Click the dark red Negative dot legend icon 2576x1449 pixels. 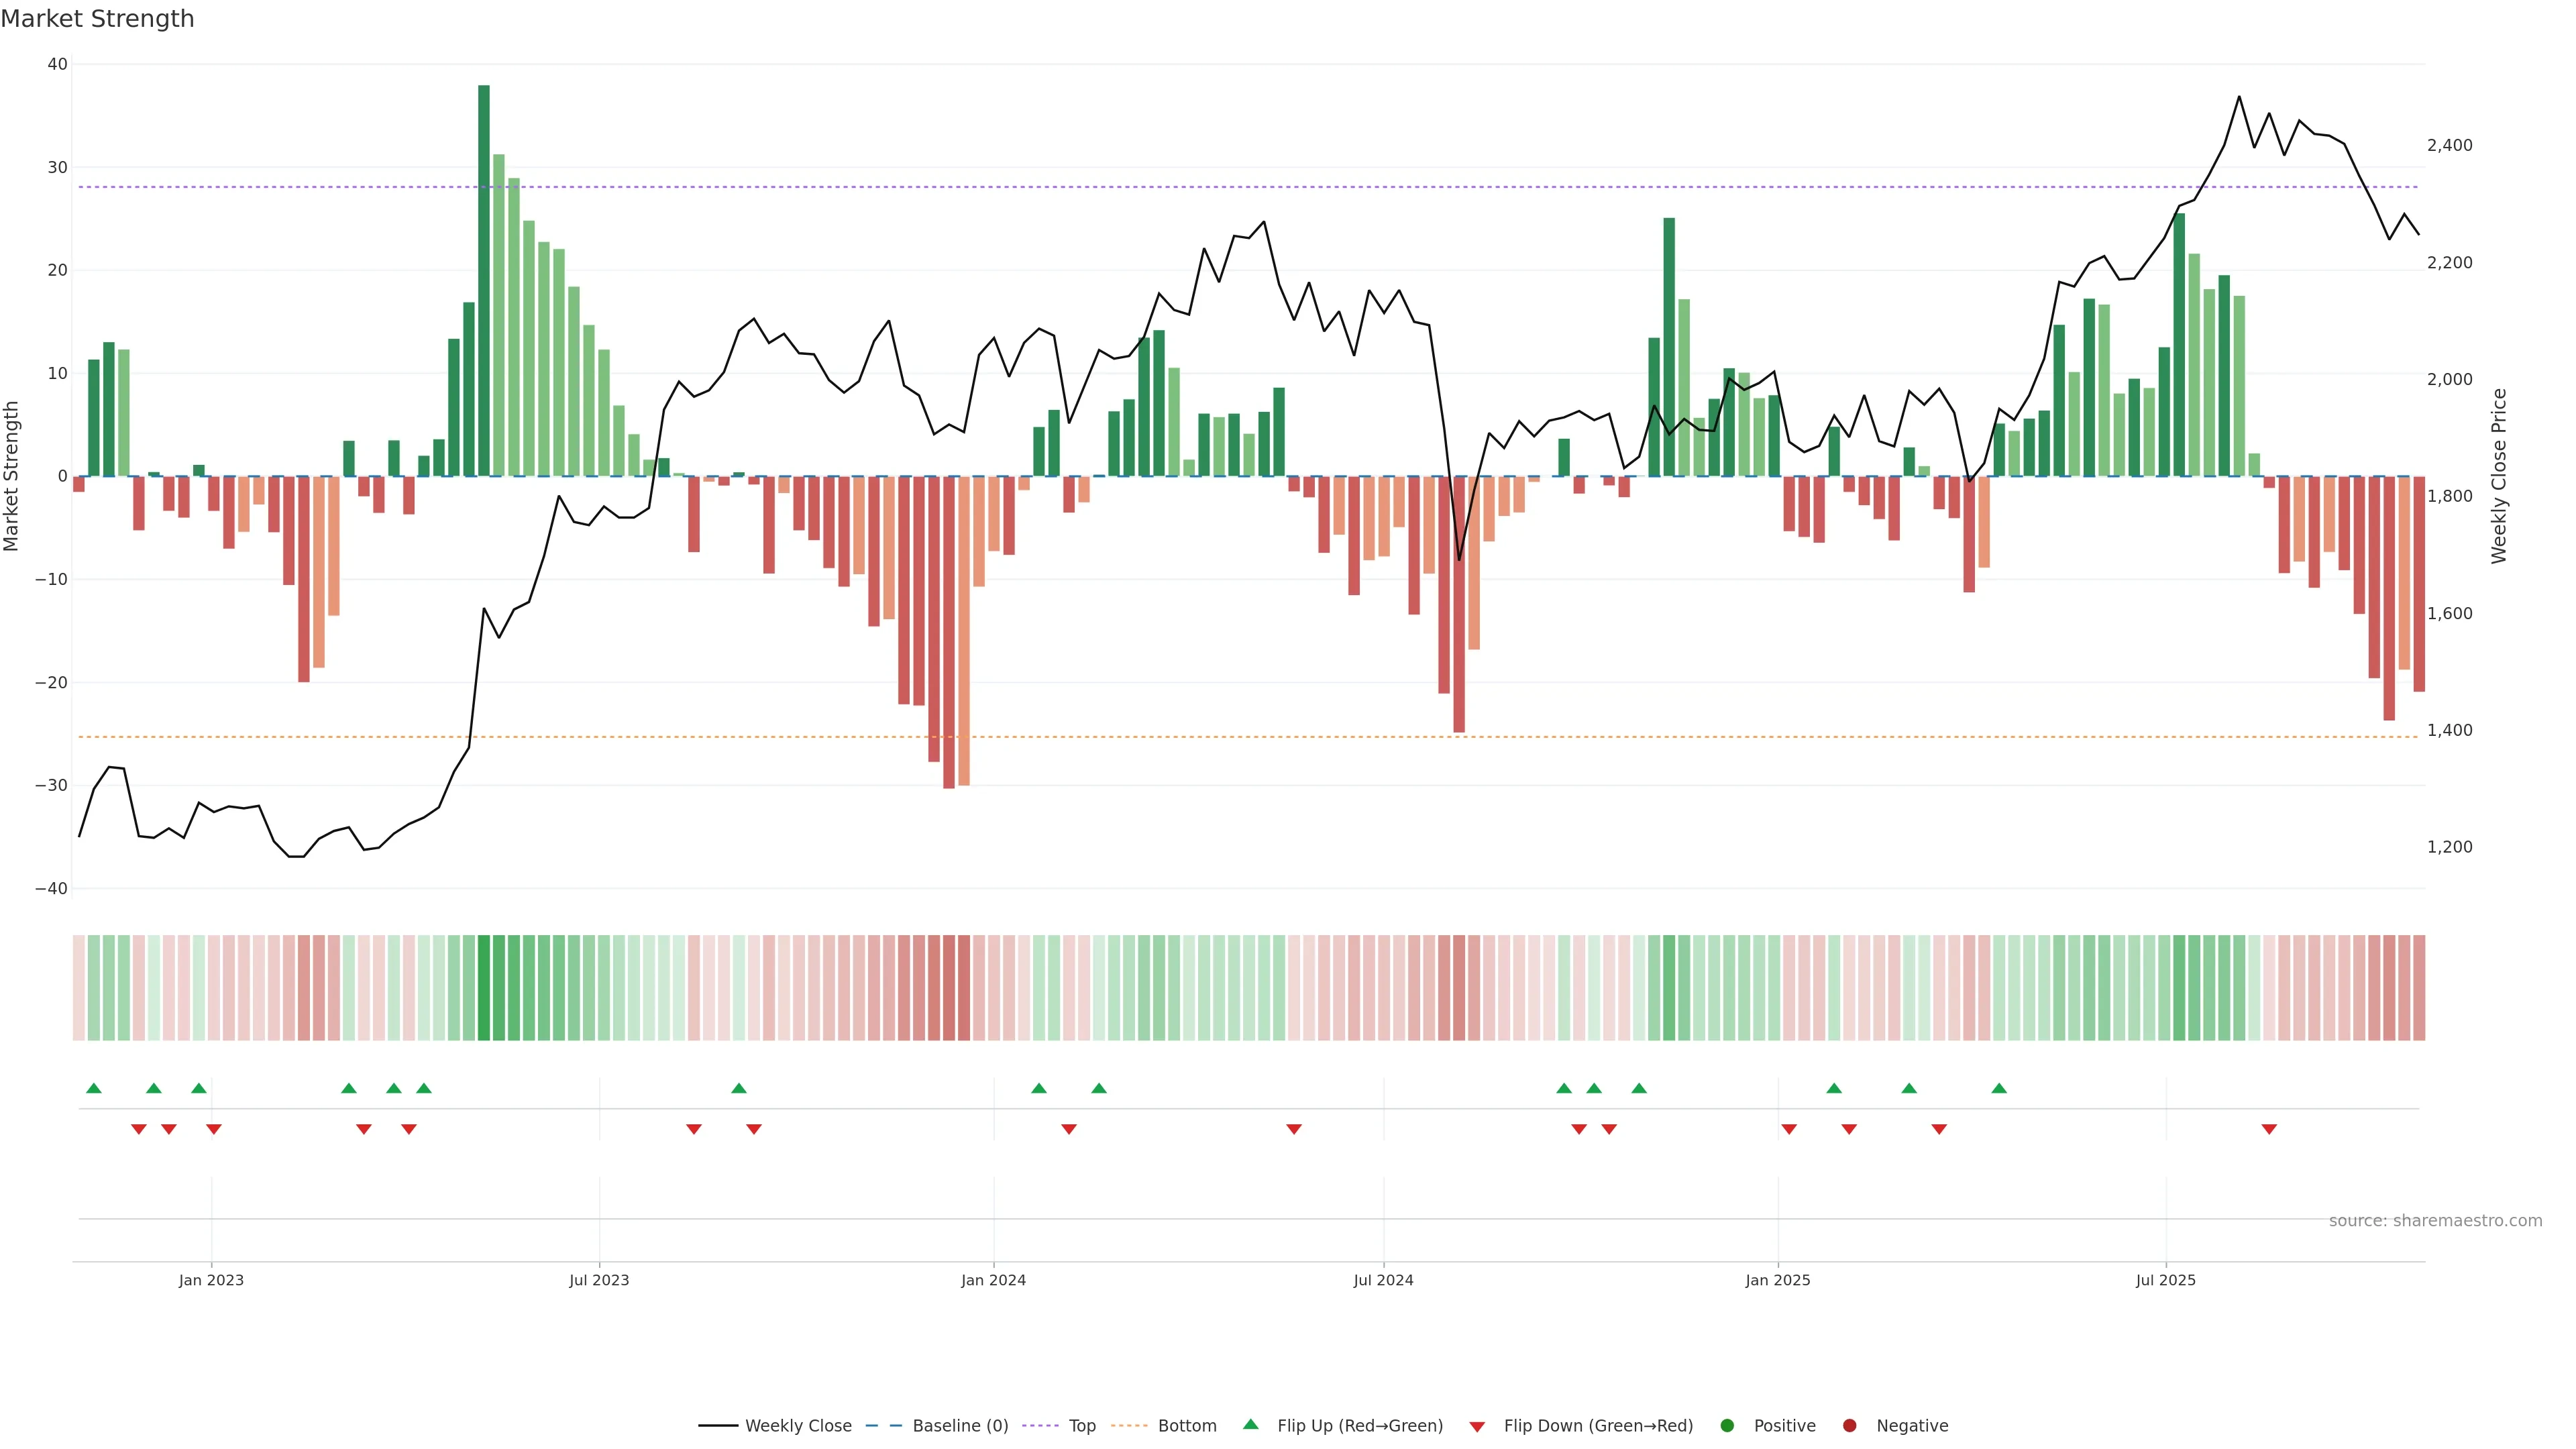pos(1849,1425)
